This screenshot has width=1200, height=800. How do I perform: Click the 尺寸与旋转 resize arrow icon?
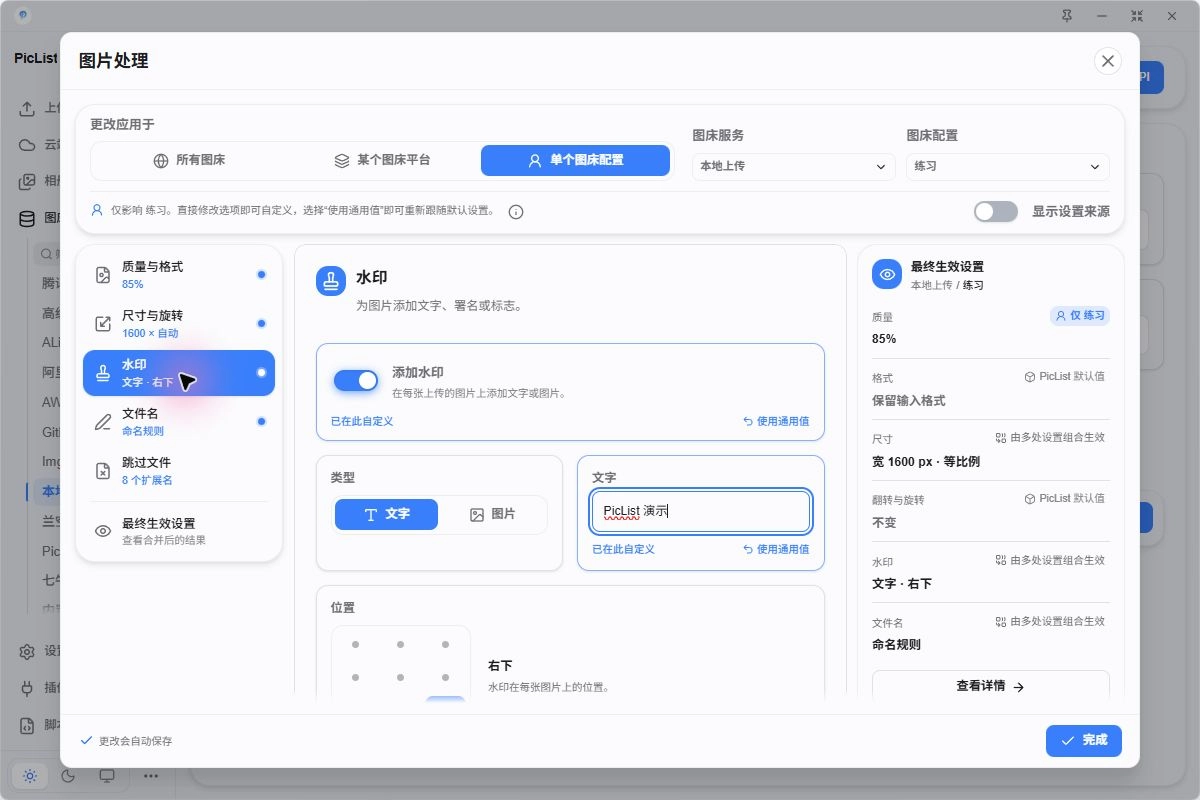pyautogui.click(x=102, y=324)
